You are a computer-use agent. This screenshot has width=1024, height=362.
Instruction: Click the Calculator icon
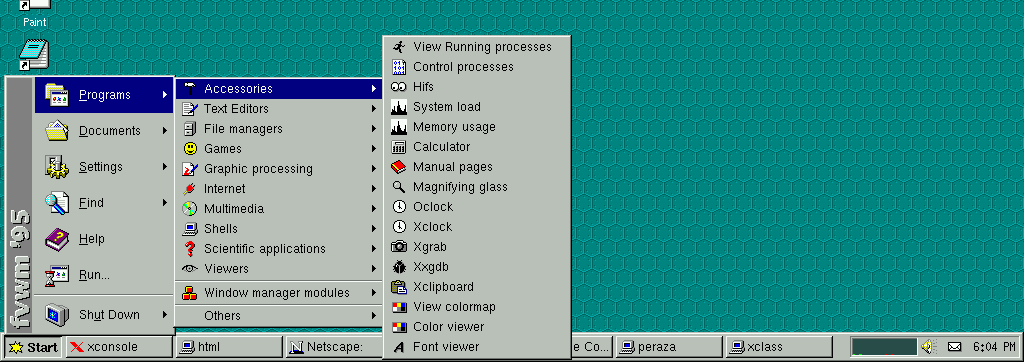[x=399, y=147]
